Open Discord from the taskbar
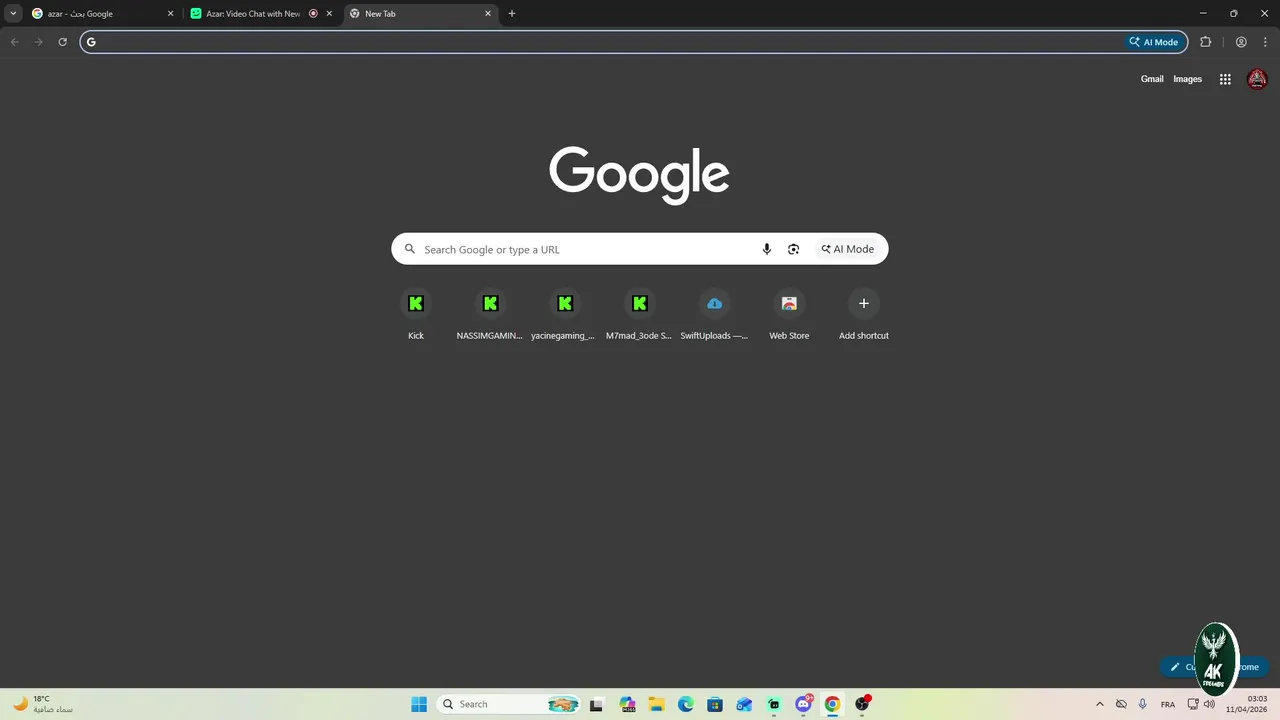The width and height of the screenshot is (1280, 720). [x=803, y=704]
